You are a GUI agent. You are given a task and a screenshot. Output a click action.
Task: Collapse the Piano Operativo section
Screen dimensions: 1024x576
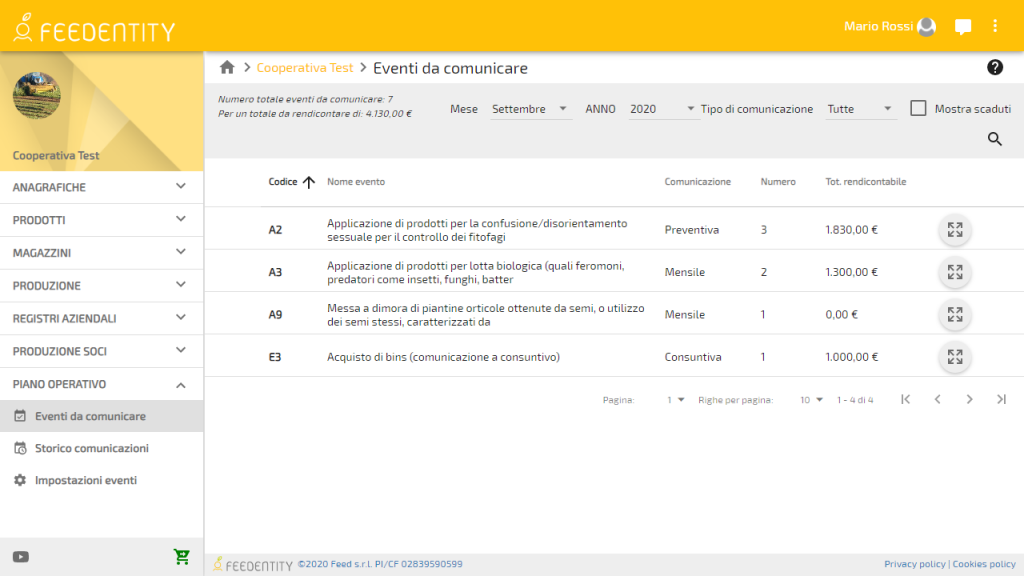point(101,384)
